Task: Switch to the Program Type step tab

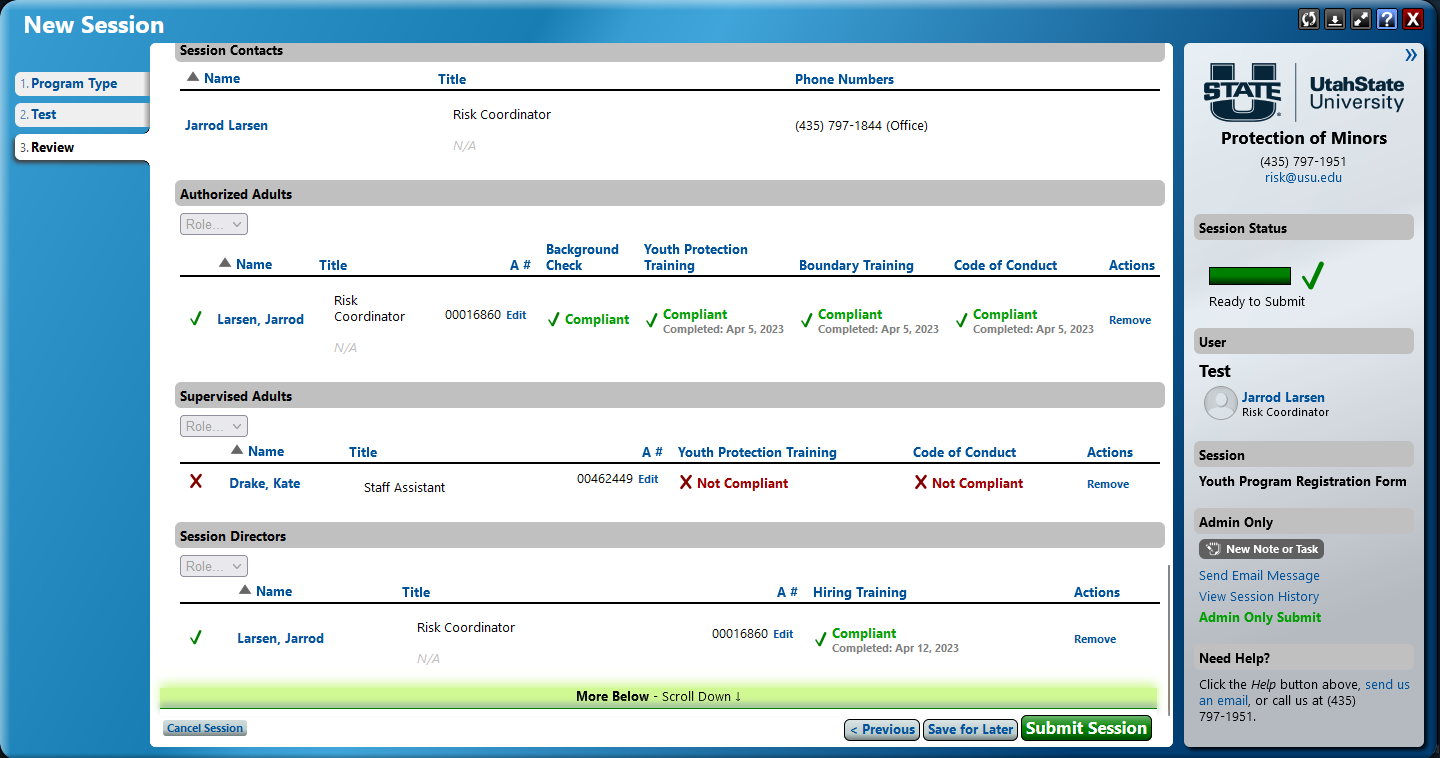Action: (x=81, y=84)
